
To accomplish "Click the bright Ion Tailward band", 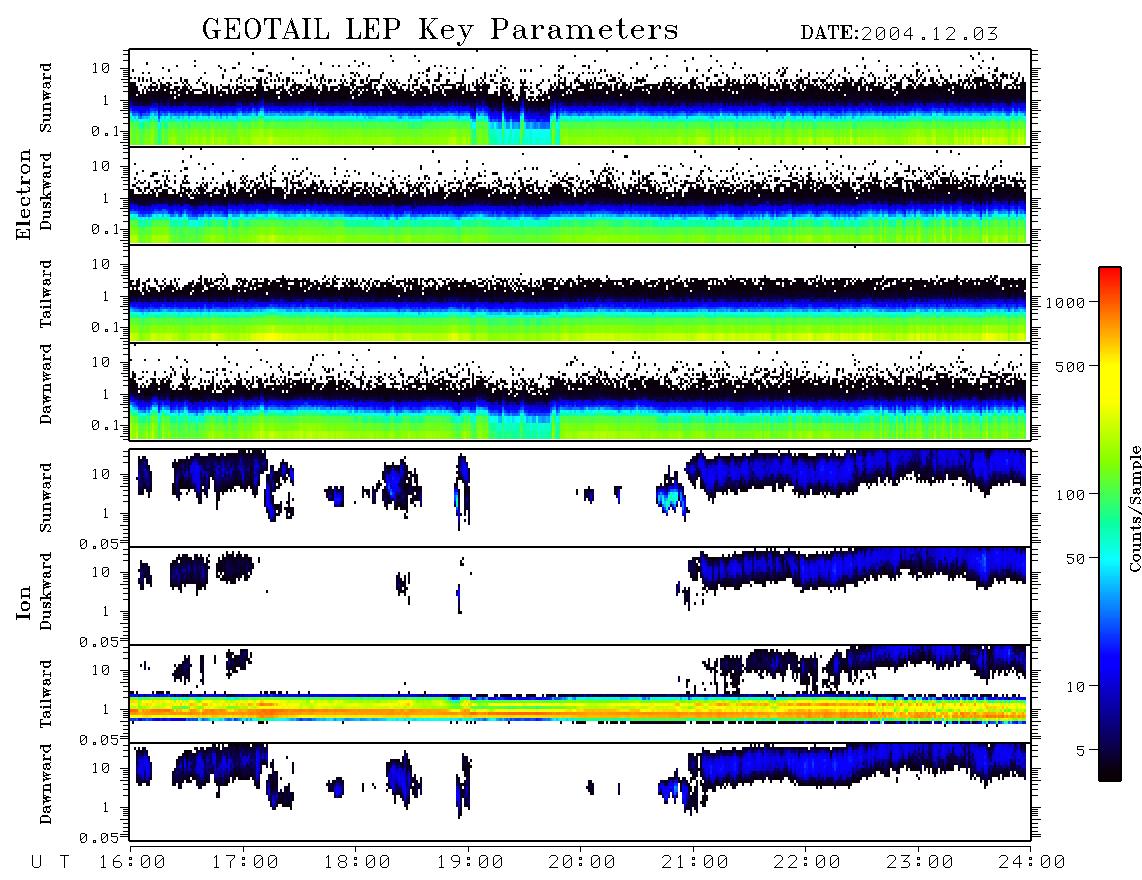I will coord(578,708).
